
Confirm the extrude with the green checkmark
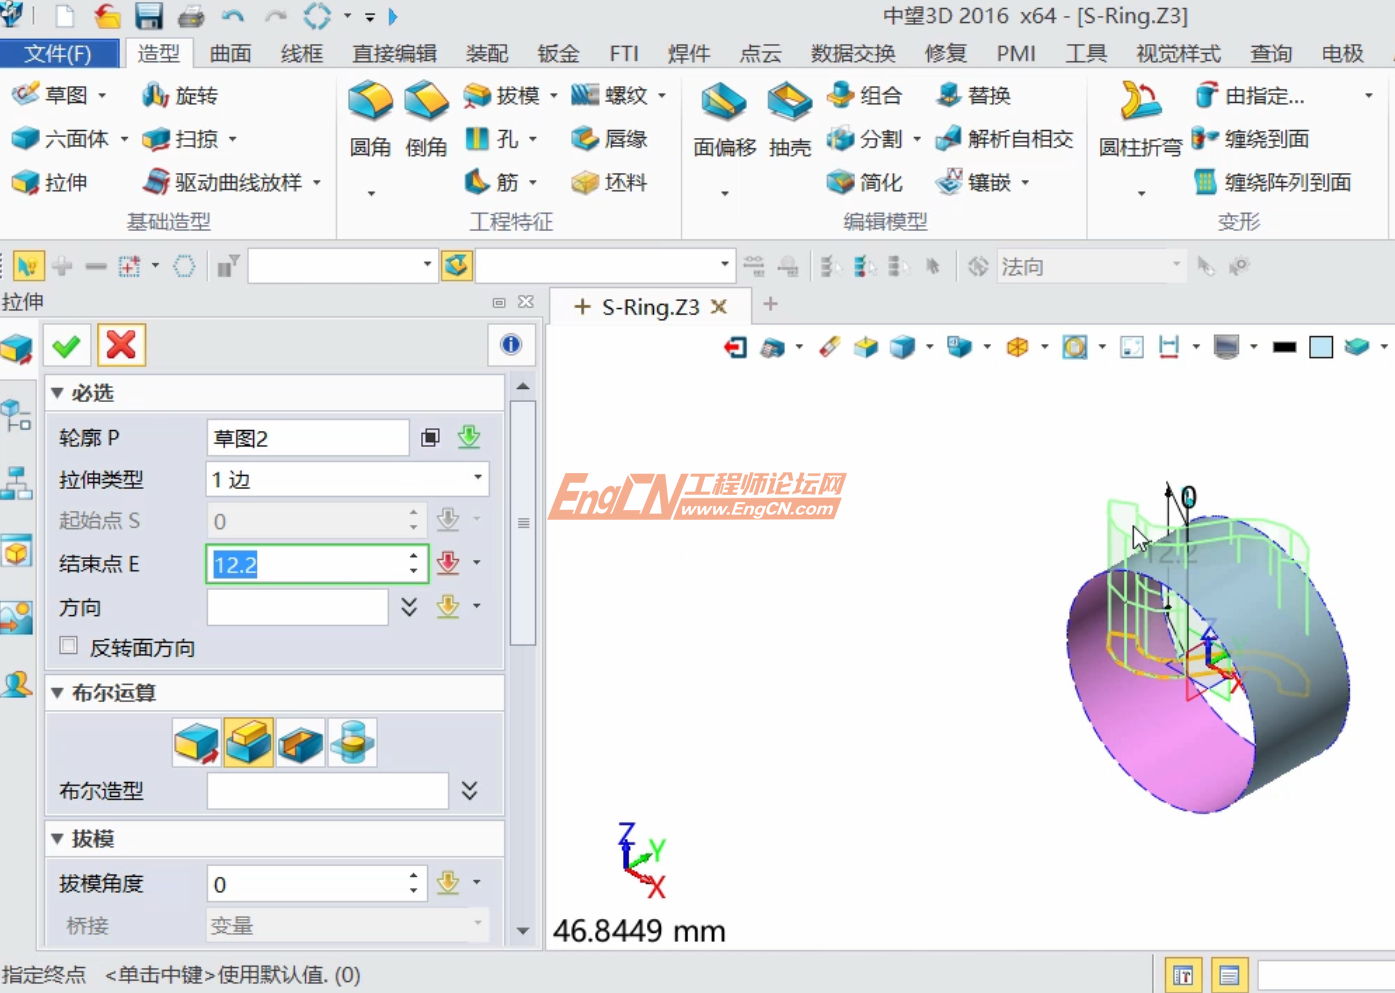pyautogui.click(x=67, y=345)
